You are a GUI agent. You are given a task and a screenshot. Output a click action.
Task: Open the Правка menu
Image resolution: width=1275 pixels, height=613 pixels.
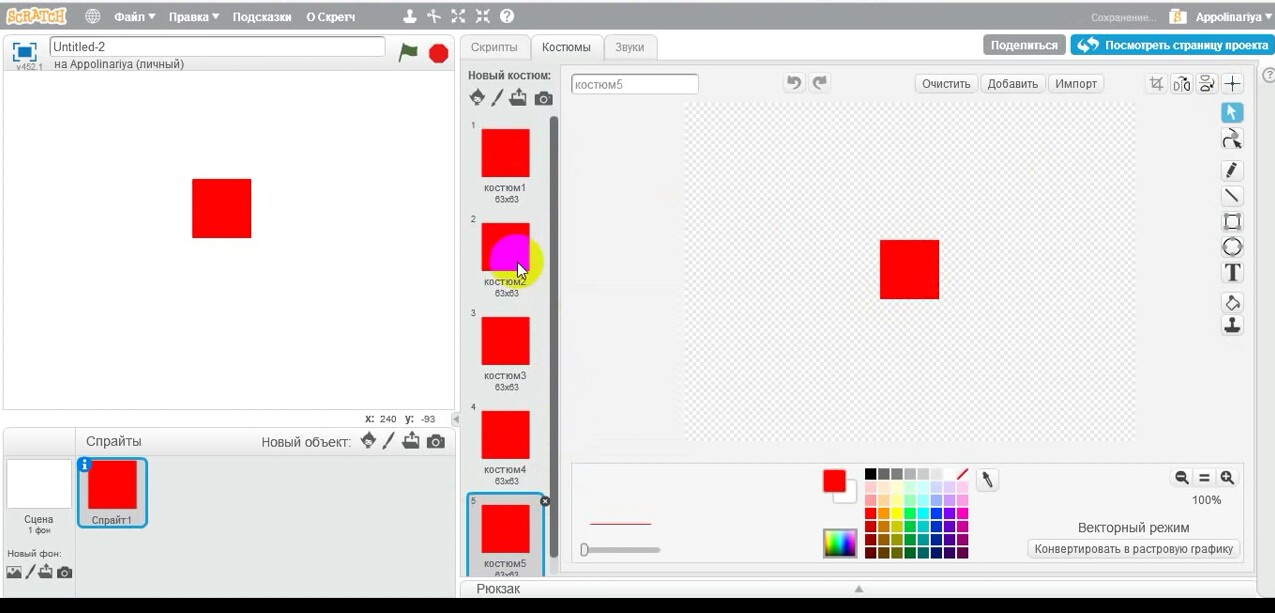193,17
